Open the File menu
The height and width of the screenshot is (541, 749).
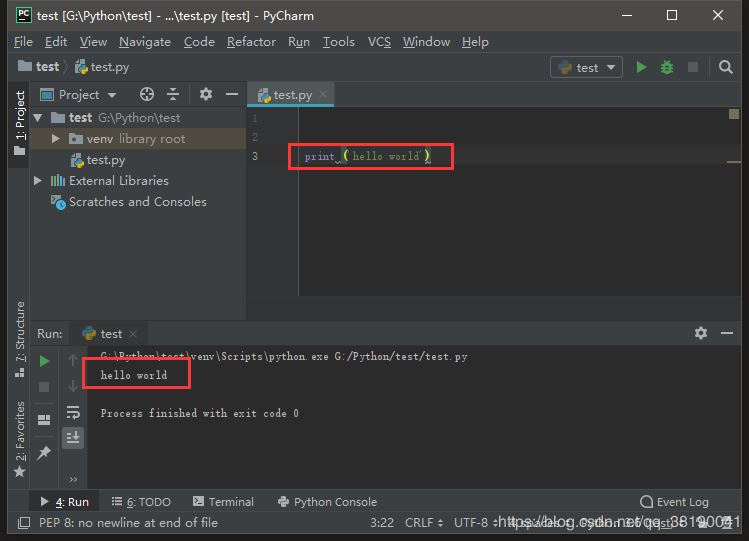[x=23, y=42]
